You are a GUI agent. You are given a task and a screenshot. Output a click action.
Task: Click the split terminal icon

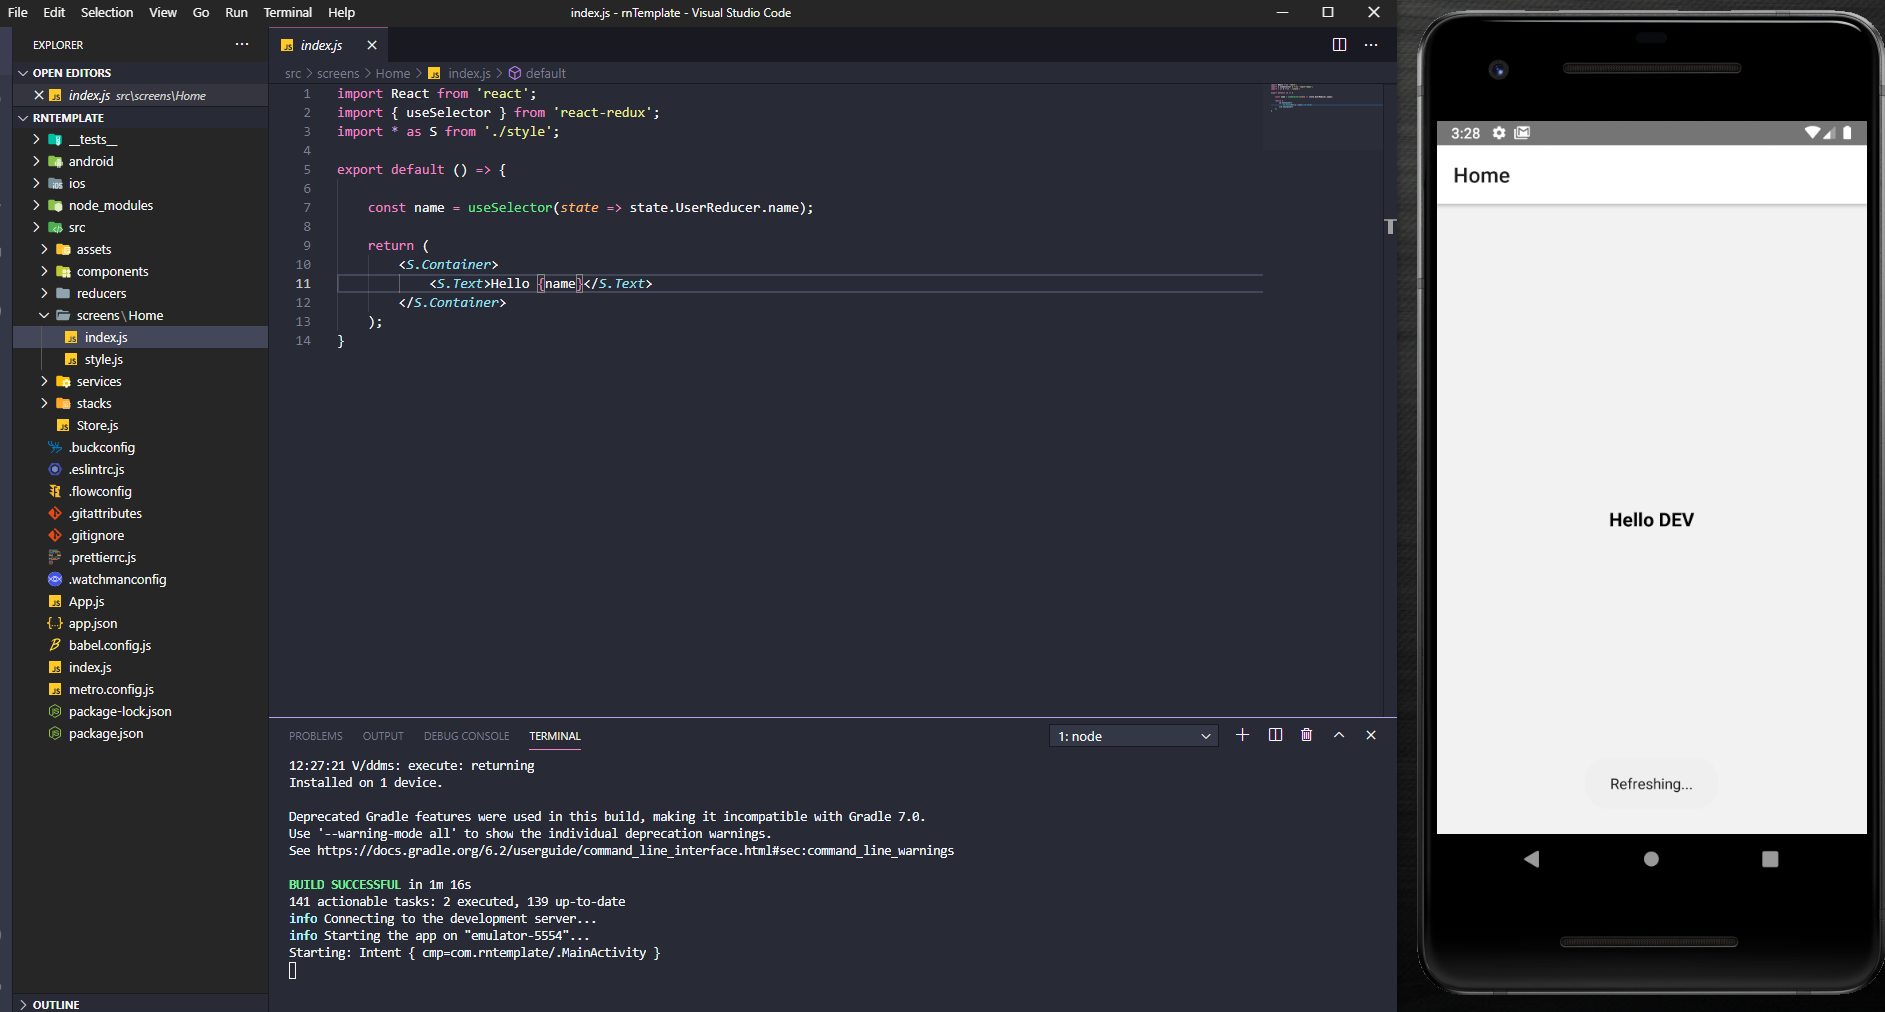[x=1275, y=735]
